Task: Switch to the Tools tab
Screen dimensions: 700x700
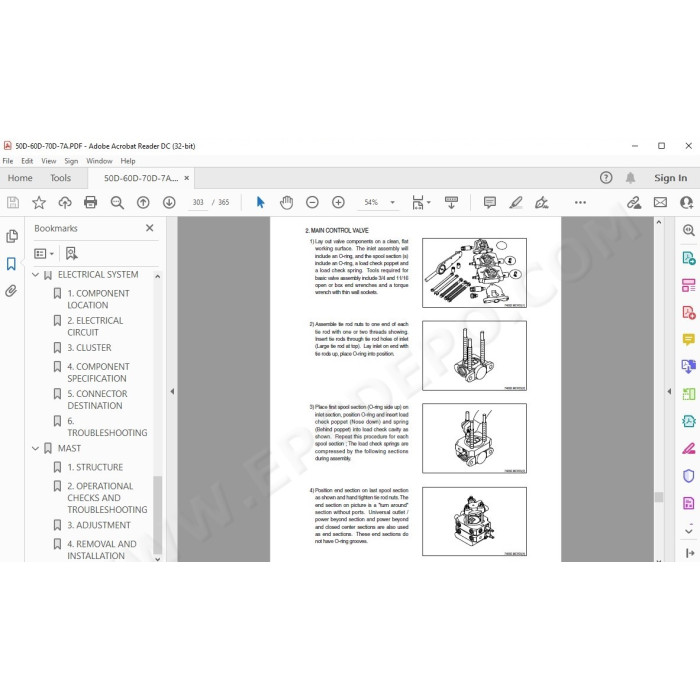Action: click(60, 178)
